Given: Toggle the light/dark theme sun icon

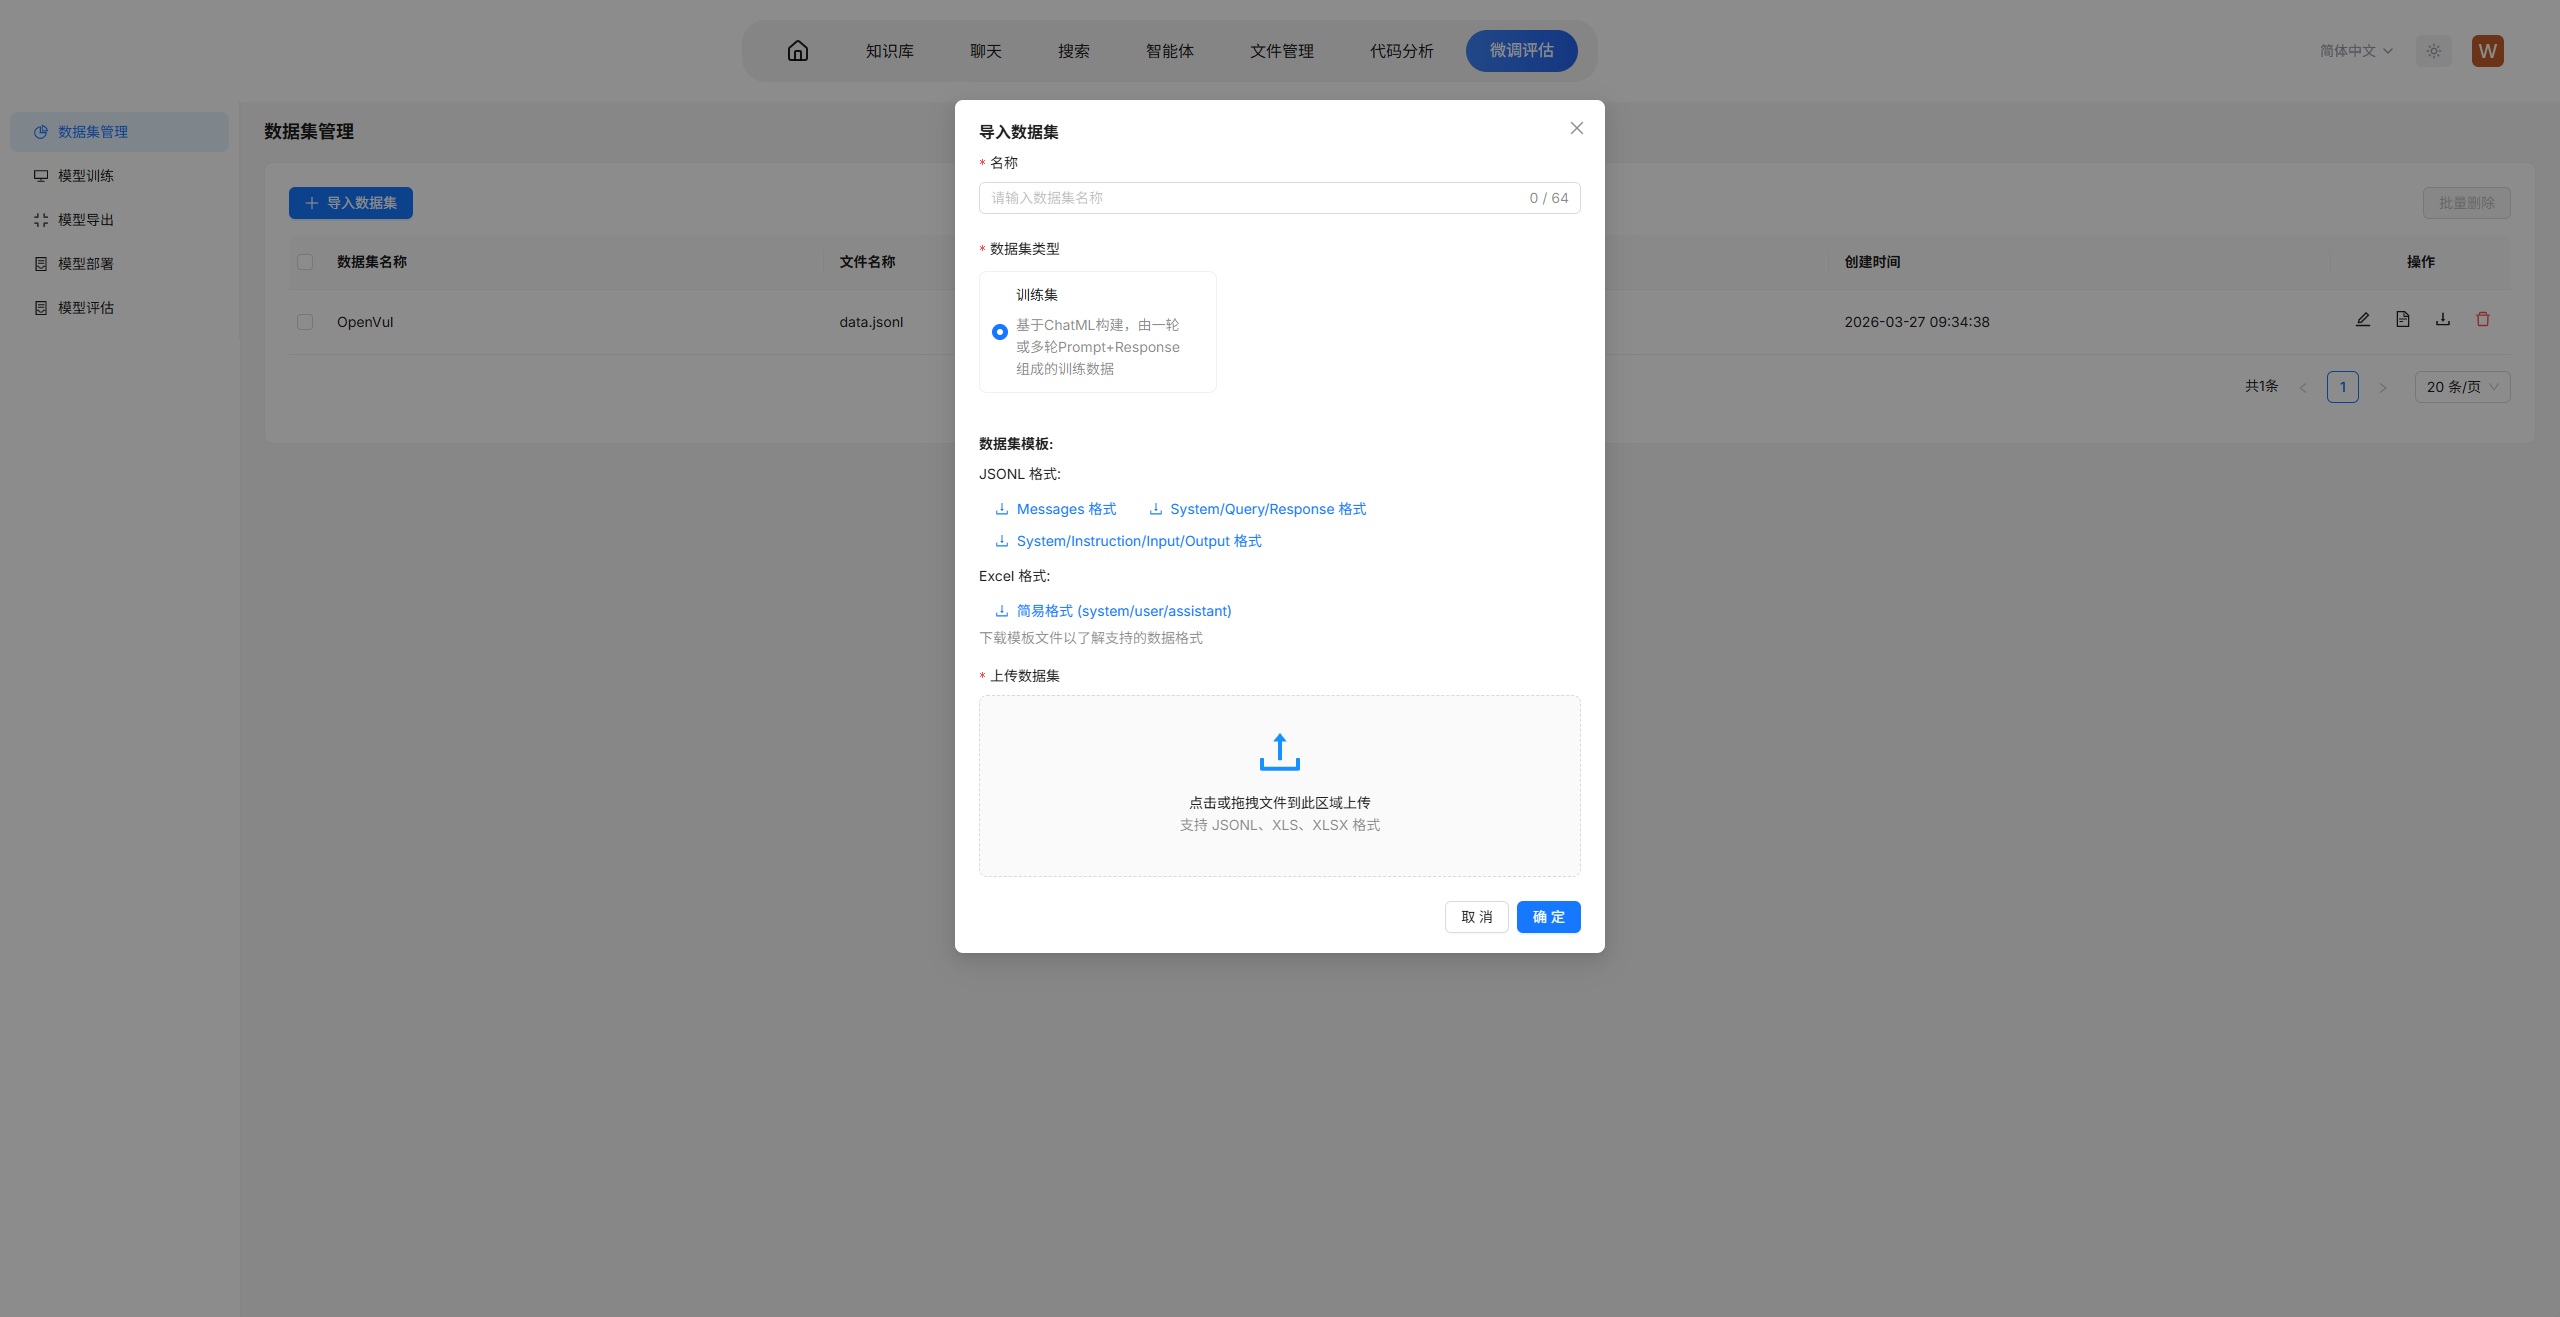Looking at the screenshot, I should [2433, 51].
